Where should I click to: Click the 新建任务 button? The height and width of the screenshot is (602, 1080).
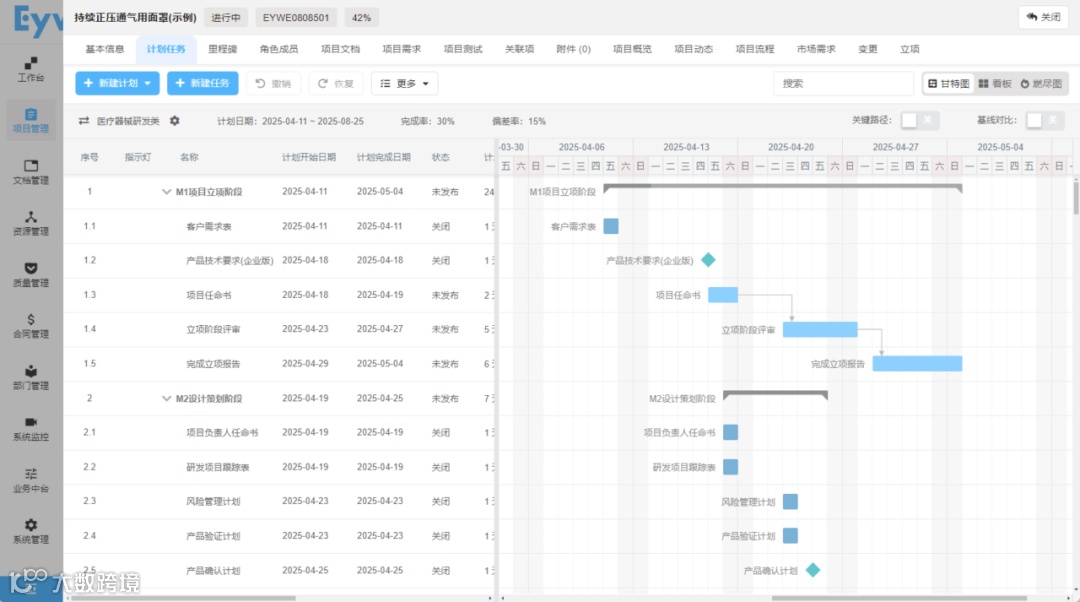click(x=203, y=83)
